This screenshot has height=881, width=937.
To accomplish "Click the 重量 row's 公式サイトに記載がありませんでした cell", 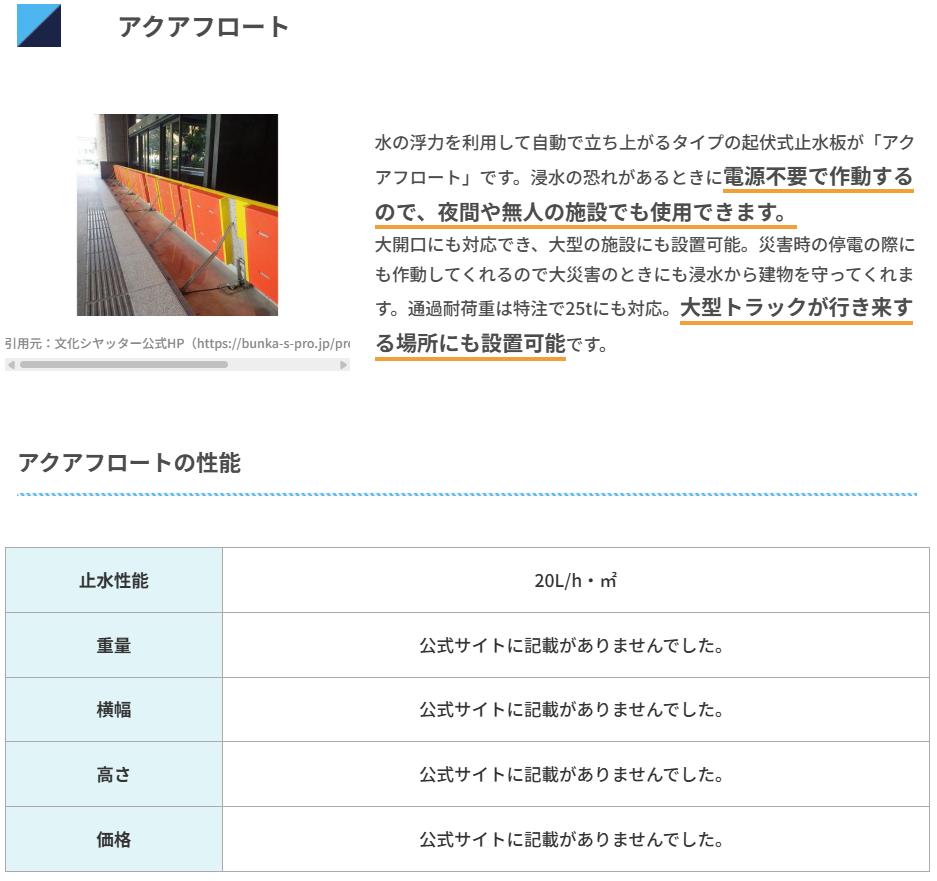I will coord(575,645).
